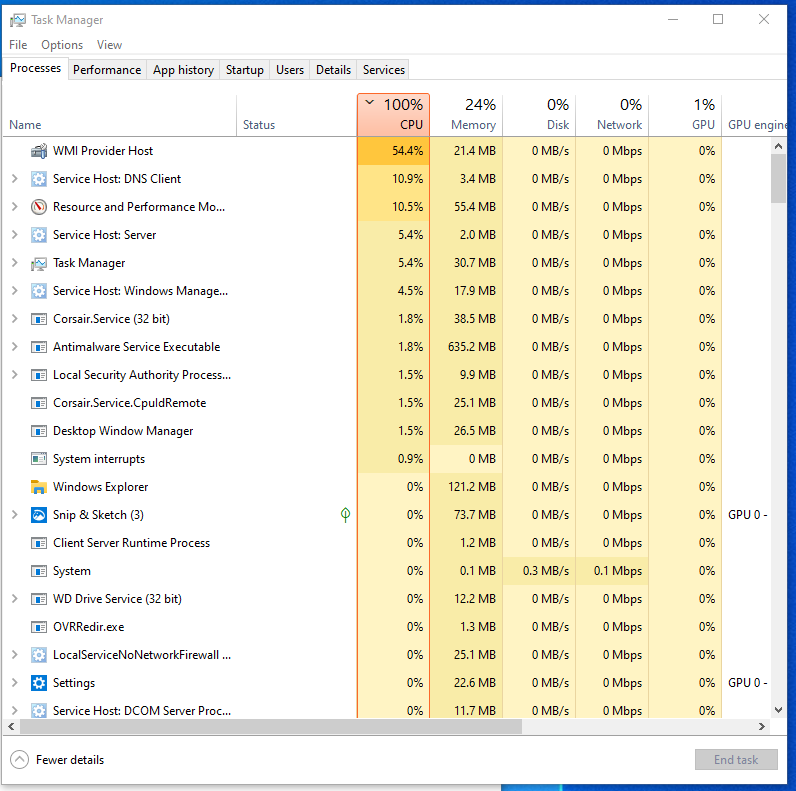The image size is (796, 791).
Task: Click the horizontal scrollbar thumb
Action: click(271, 727)
